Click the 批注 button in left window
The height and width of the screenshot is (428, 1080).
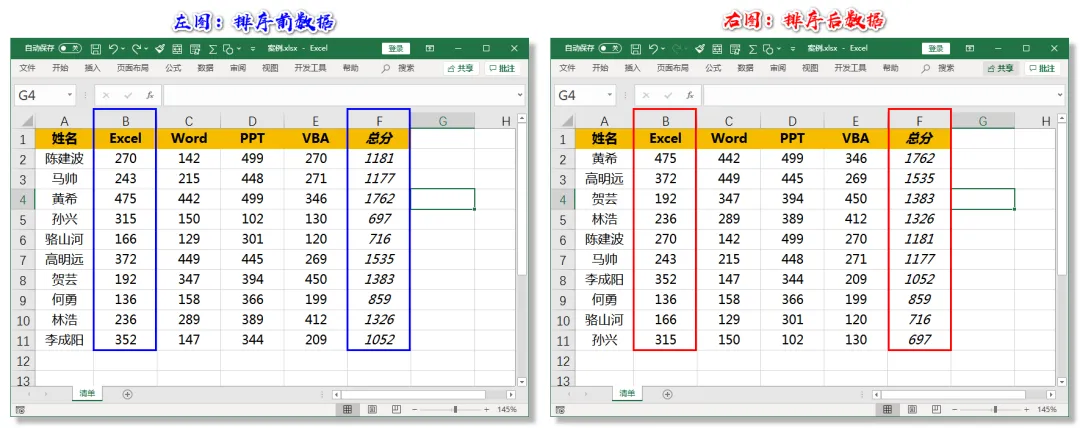point(502,68)
